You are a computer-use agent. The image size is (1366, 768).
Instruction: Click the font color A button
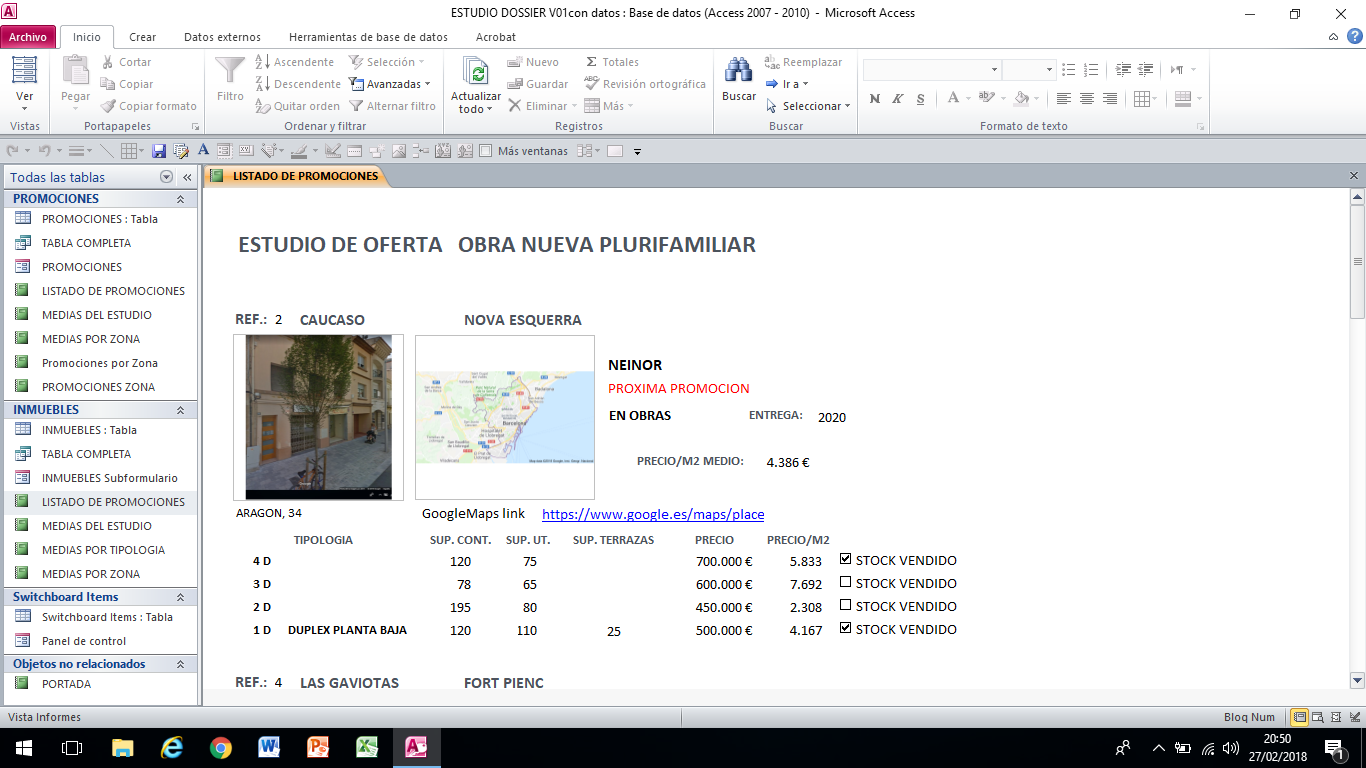(x=954, y=98)
